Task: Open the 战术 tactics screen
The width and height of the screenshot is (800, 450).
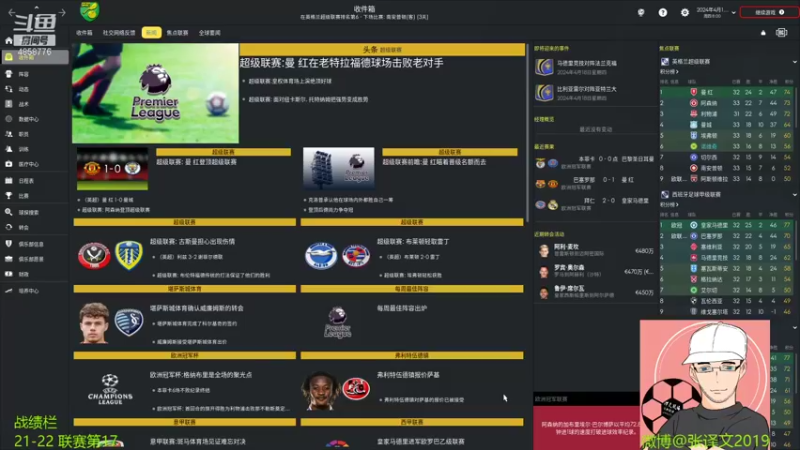Action: pos(35,104)
